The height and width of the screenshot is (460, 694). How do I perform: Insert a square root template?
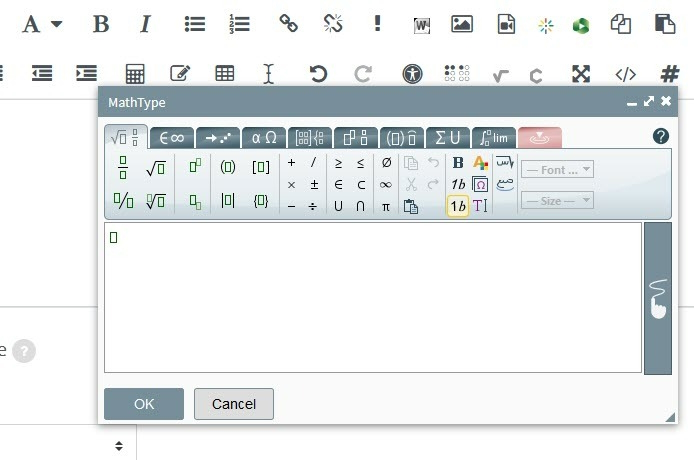click(156, 168)
